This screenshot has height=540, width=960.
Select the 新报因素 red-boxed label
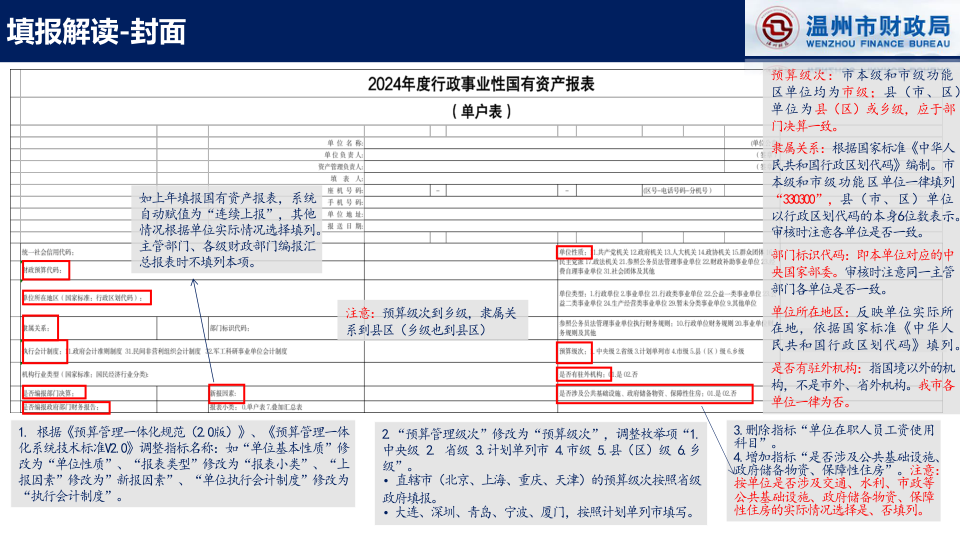tap(226, 393)
